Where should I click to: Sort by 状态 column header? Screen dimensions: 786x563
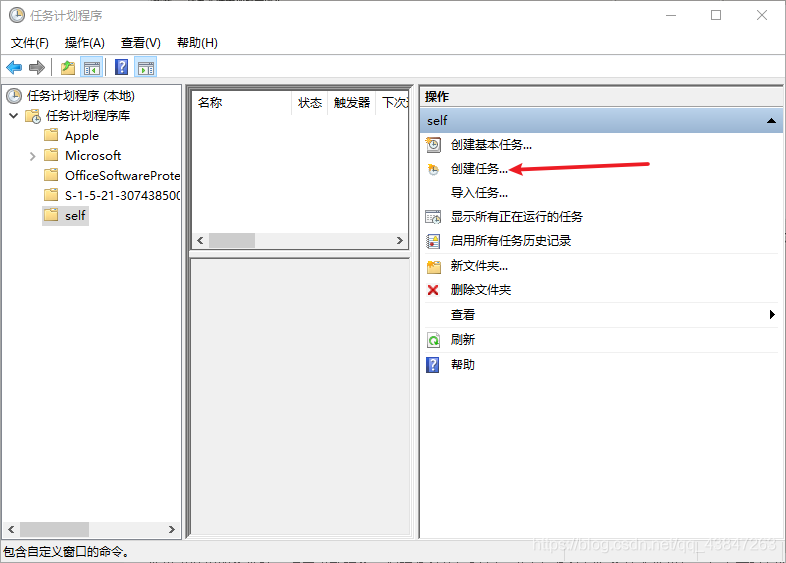(310, 103)
